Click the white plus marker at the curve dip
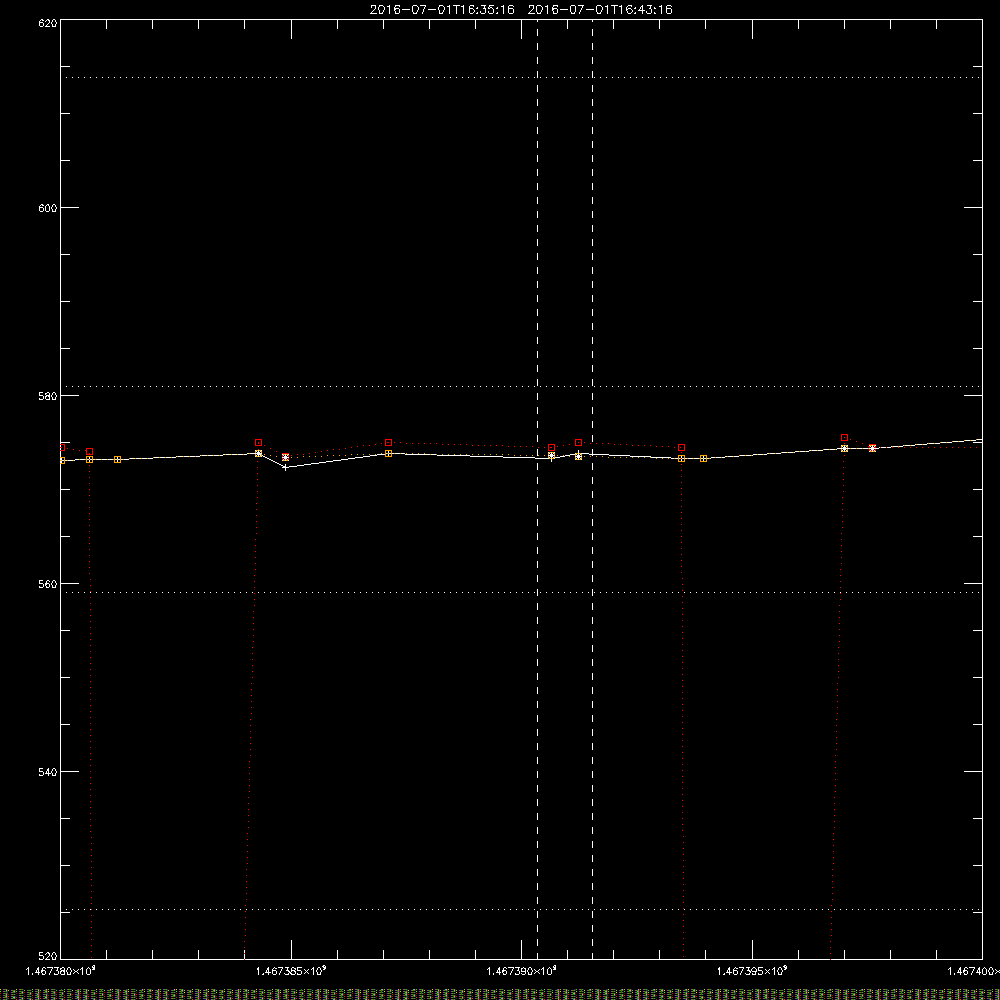 click(x=286, y=467)
